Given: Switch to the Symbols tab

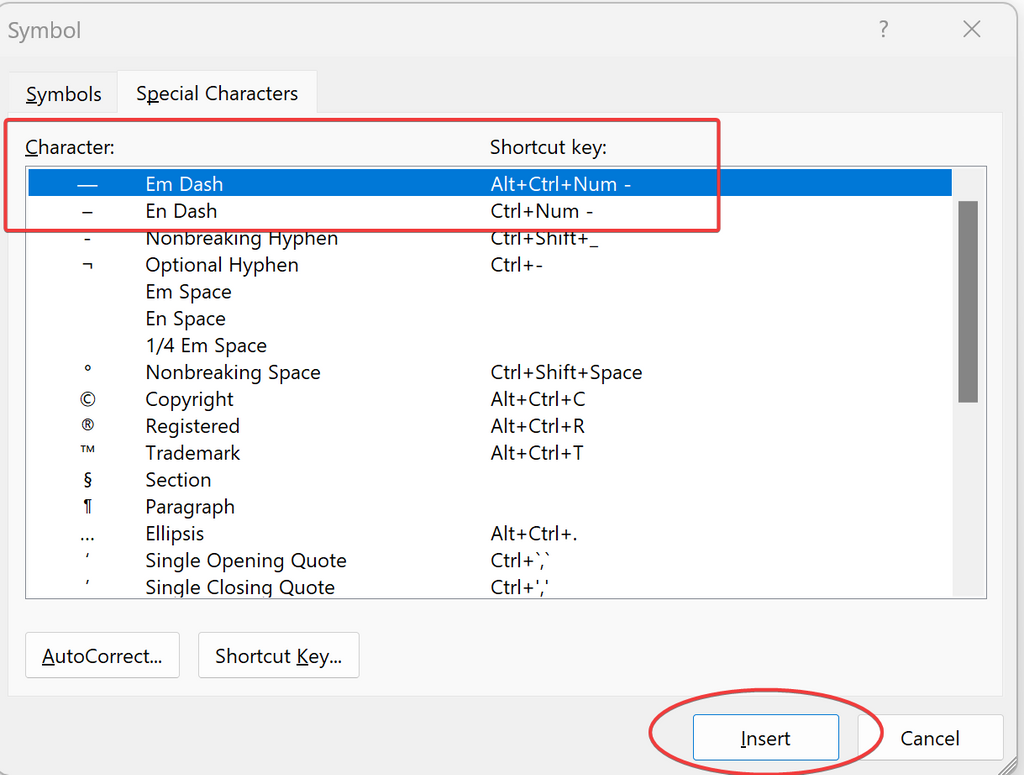Looking at the screenshot, I should [64, 94].
